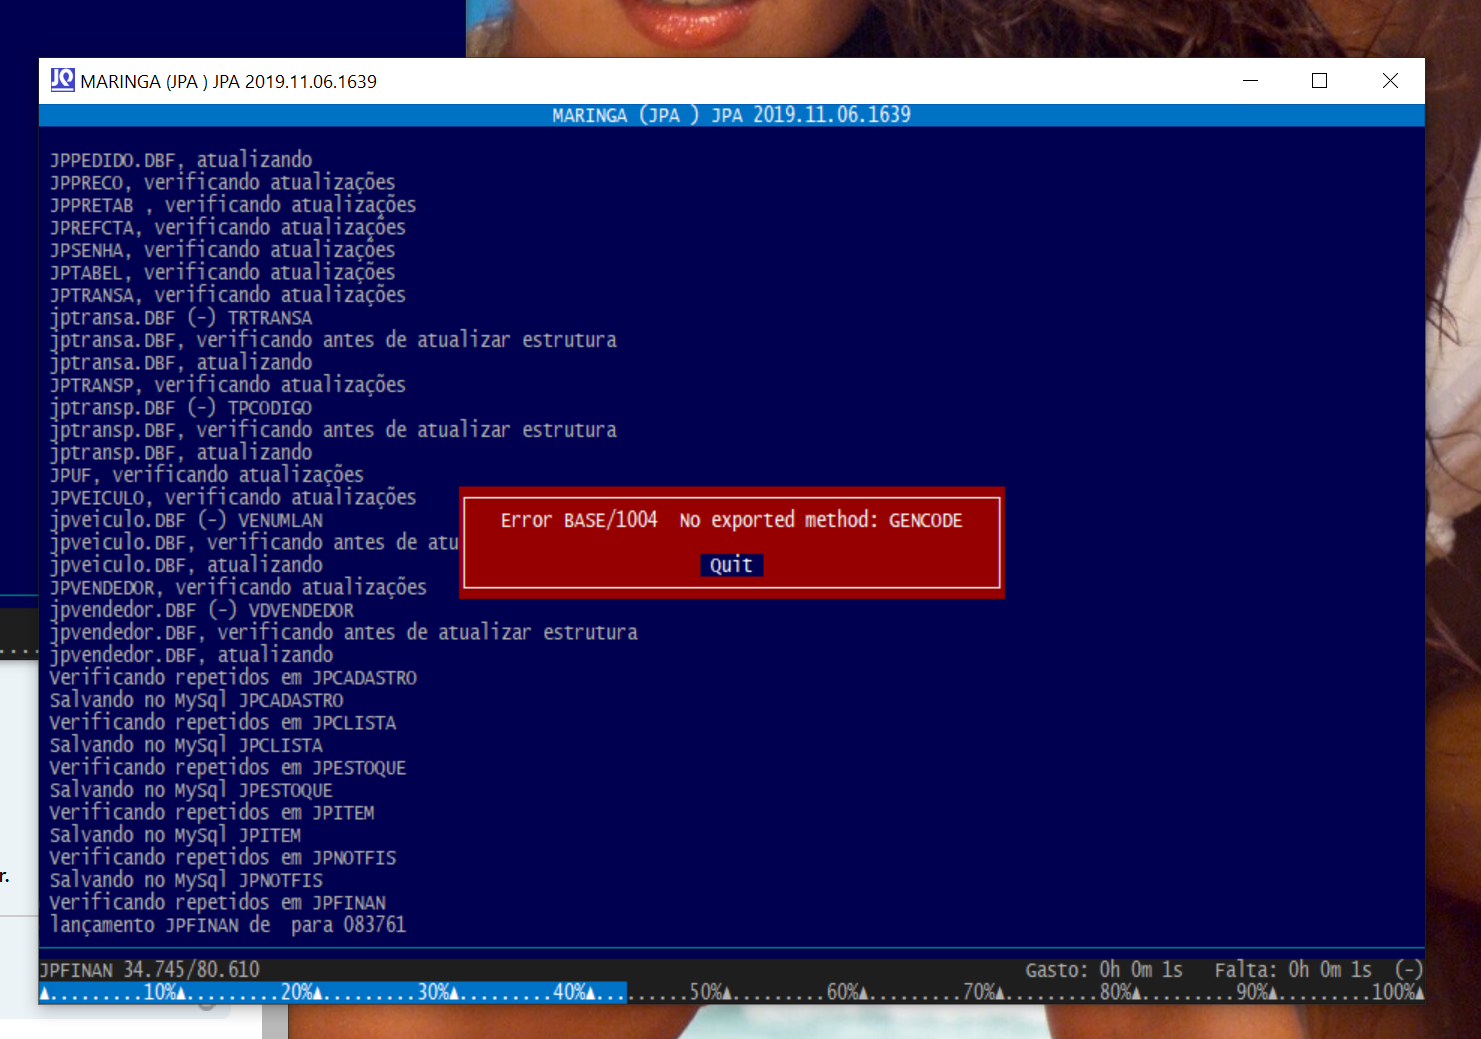Click "Verificando repetidos em JPCADASTRO"

pos(233,678)
